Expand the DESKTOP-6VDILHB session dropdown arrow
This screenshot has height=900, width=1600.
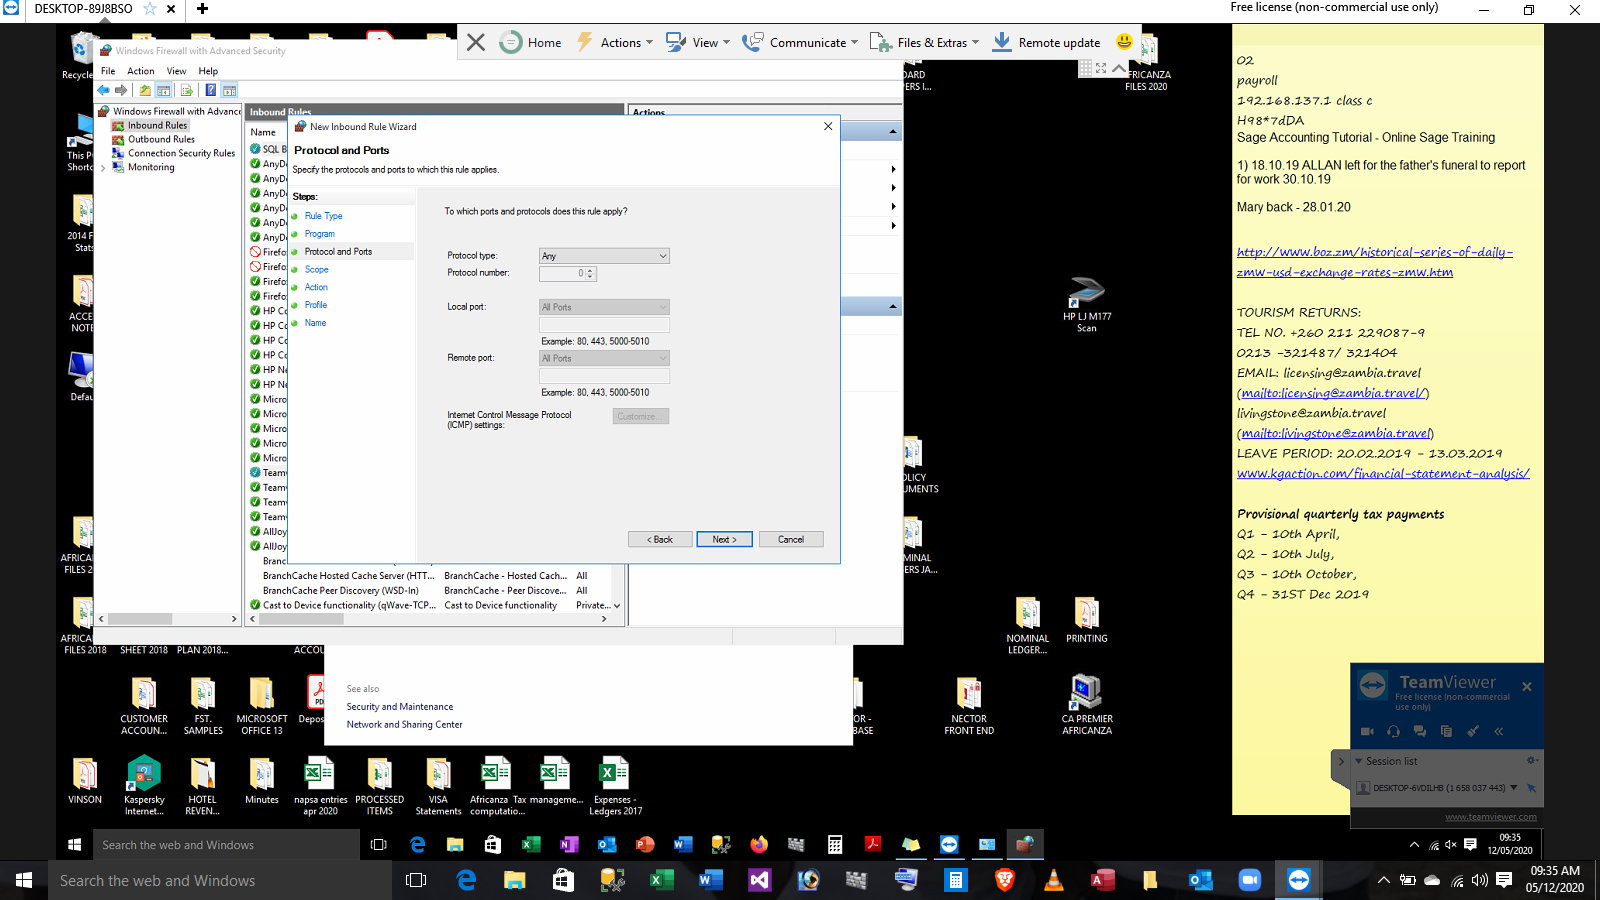1513,787
